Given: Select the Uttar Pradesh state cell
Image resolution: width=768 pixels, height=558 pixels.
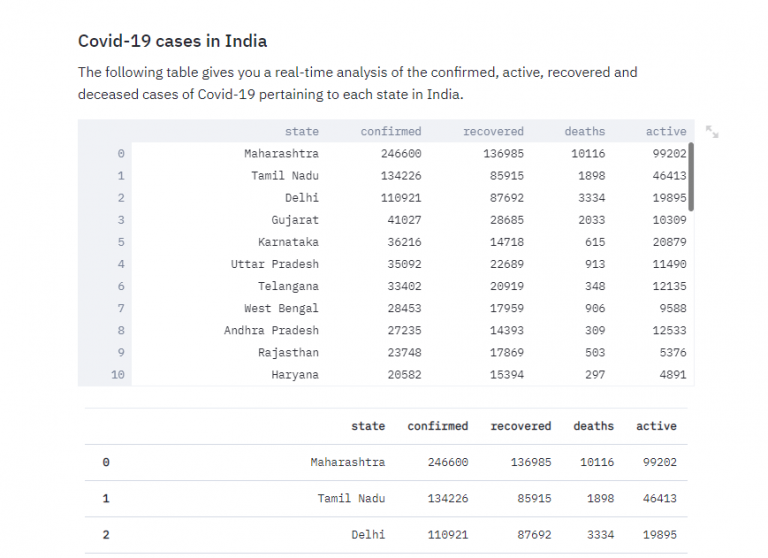Looking at the screenshot, I should (x=275, y=264).
